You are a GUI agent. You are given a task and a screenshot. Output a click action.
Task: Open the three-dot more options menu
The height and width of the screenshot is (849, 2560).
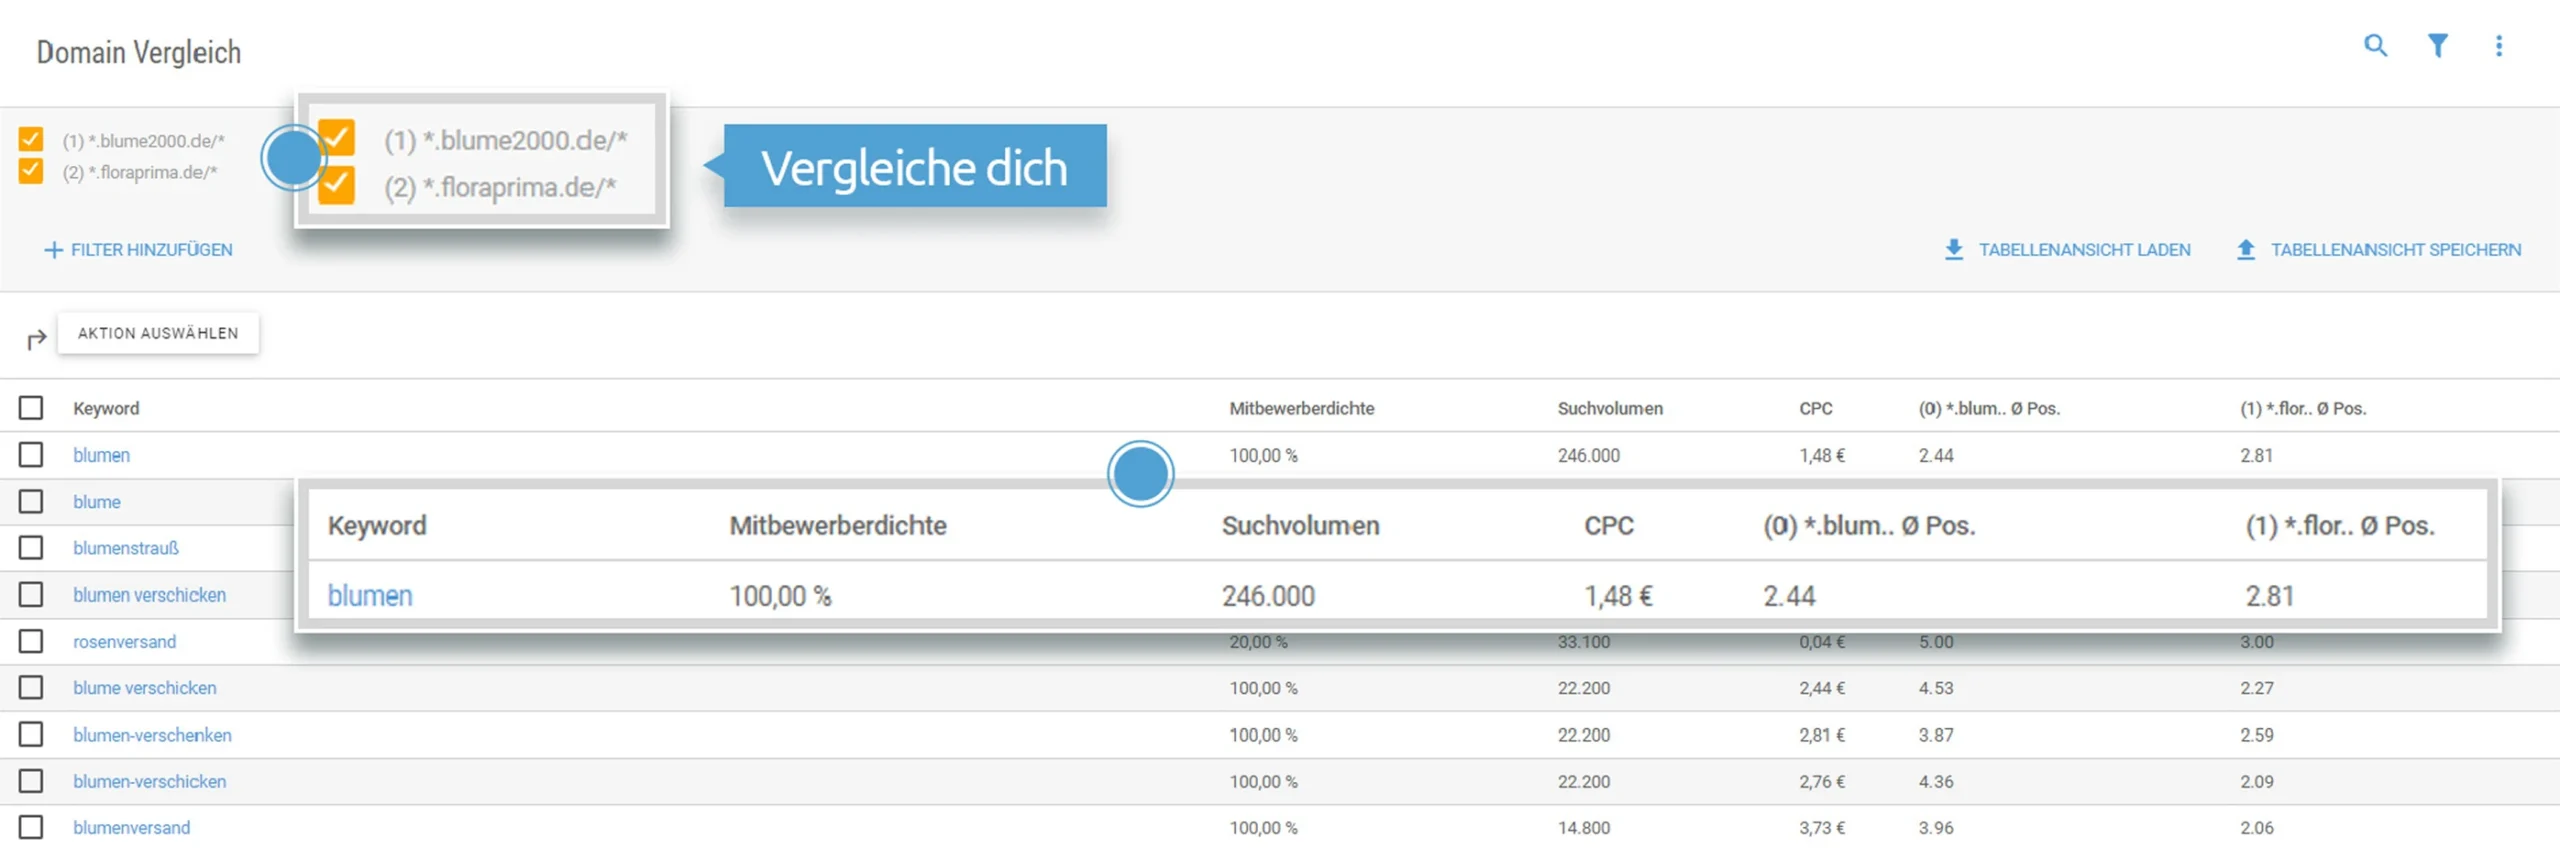coord(2498,46)
